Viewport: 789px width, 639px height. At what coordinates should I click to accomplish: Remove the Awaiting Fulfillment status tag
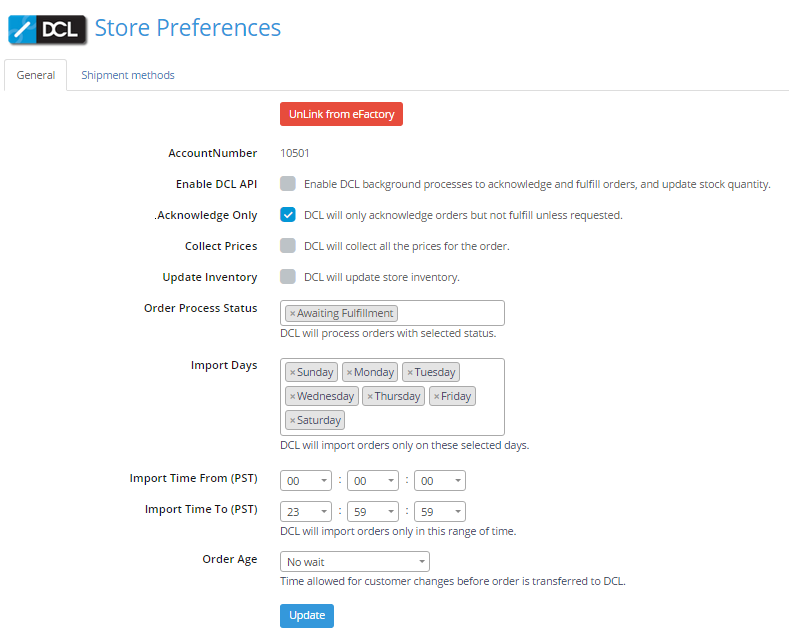(x=292, y=313)
